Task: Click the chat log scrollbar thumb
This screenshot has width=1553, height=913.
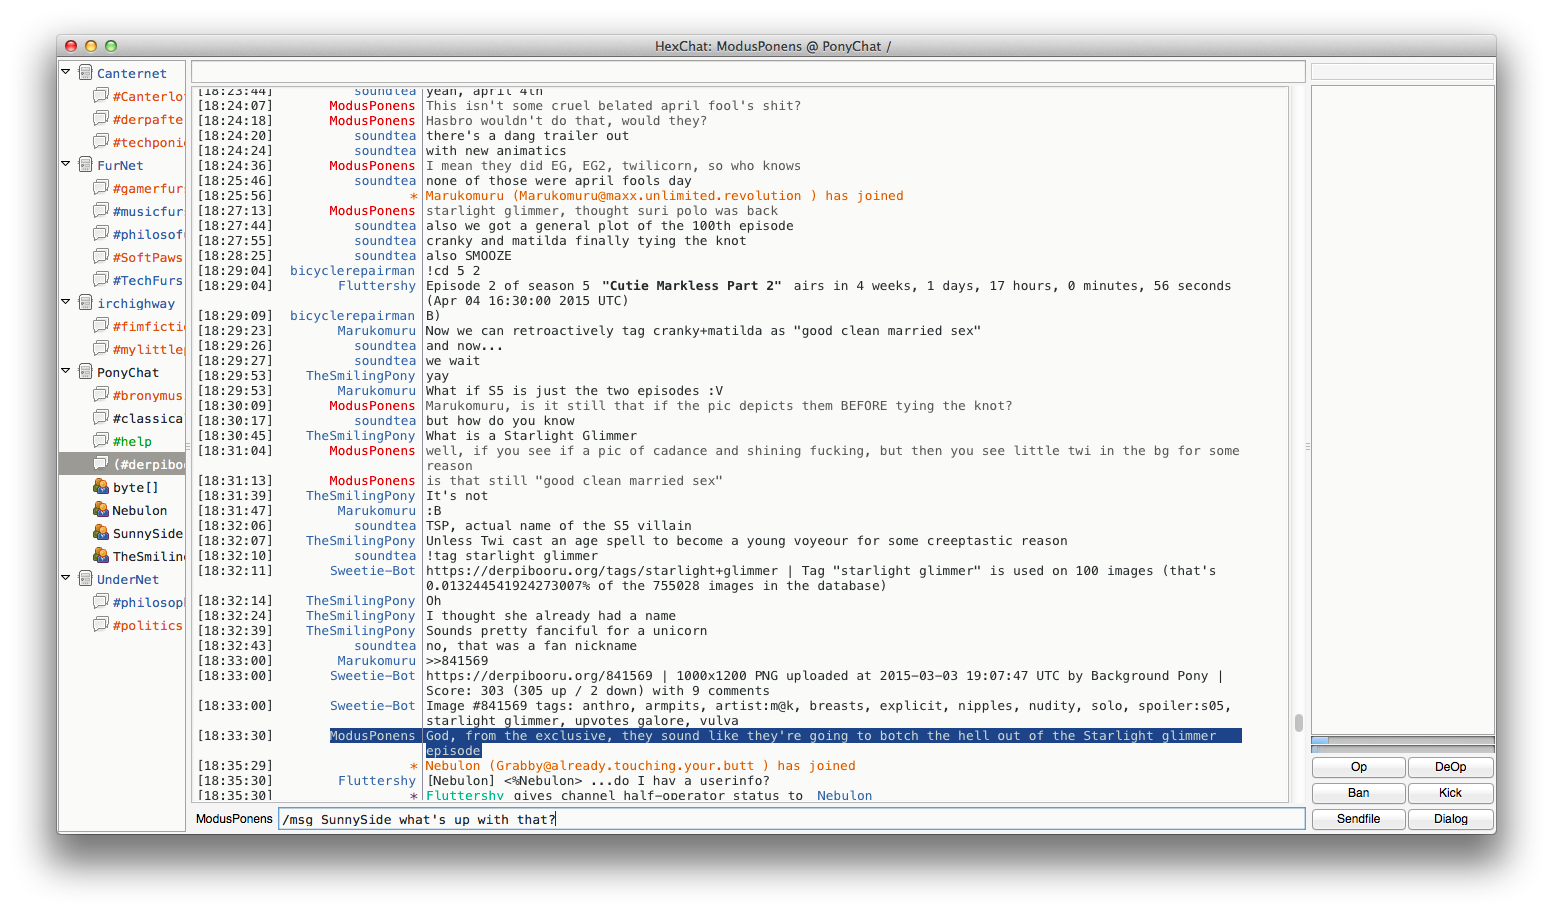Action: [1298, 722]
